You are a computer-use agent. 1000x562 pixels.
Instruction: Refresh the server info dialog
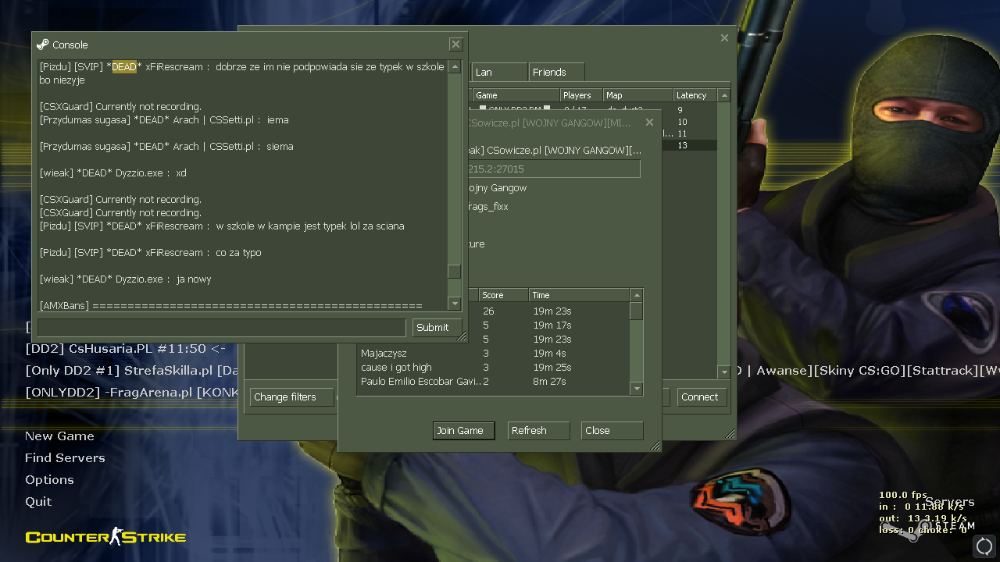click(x=538, y=431)
